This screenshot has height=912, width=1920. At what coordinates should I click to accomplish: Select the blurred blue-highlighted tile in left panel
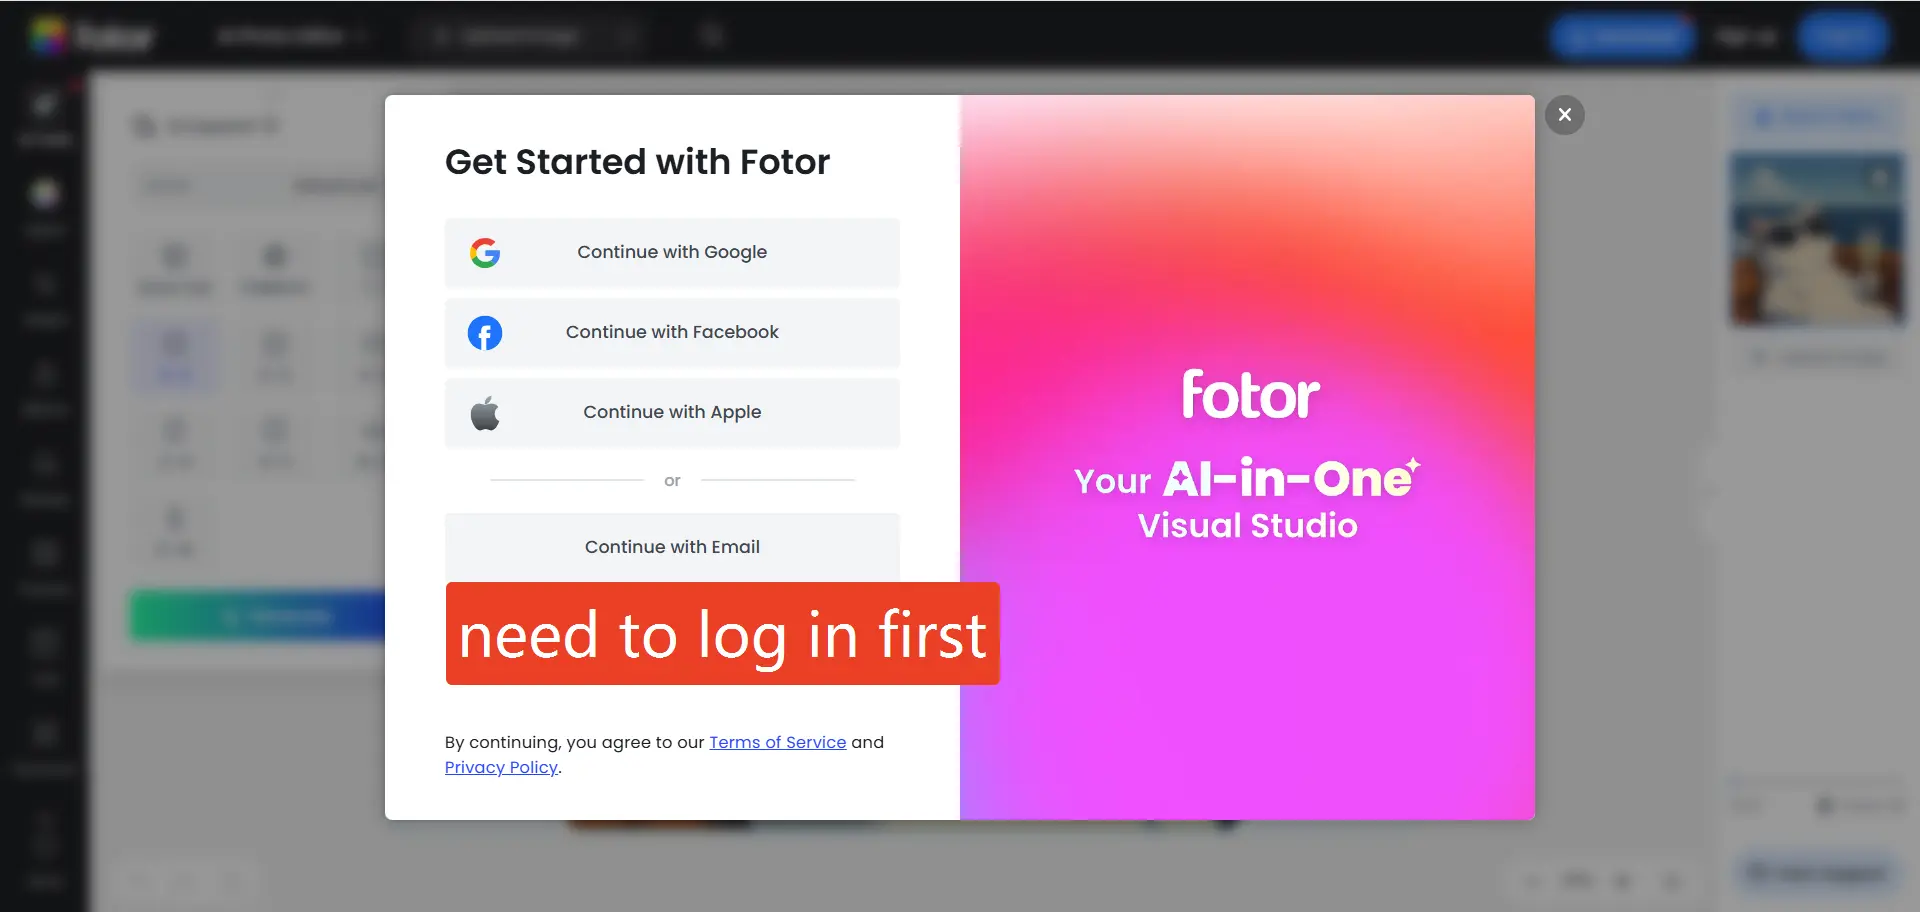[x=174, y=356]
